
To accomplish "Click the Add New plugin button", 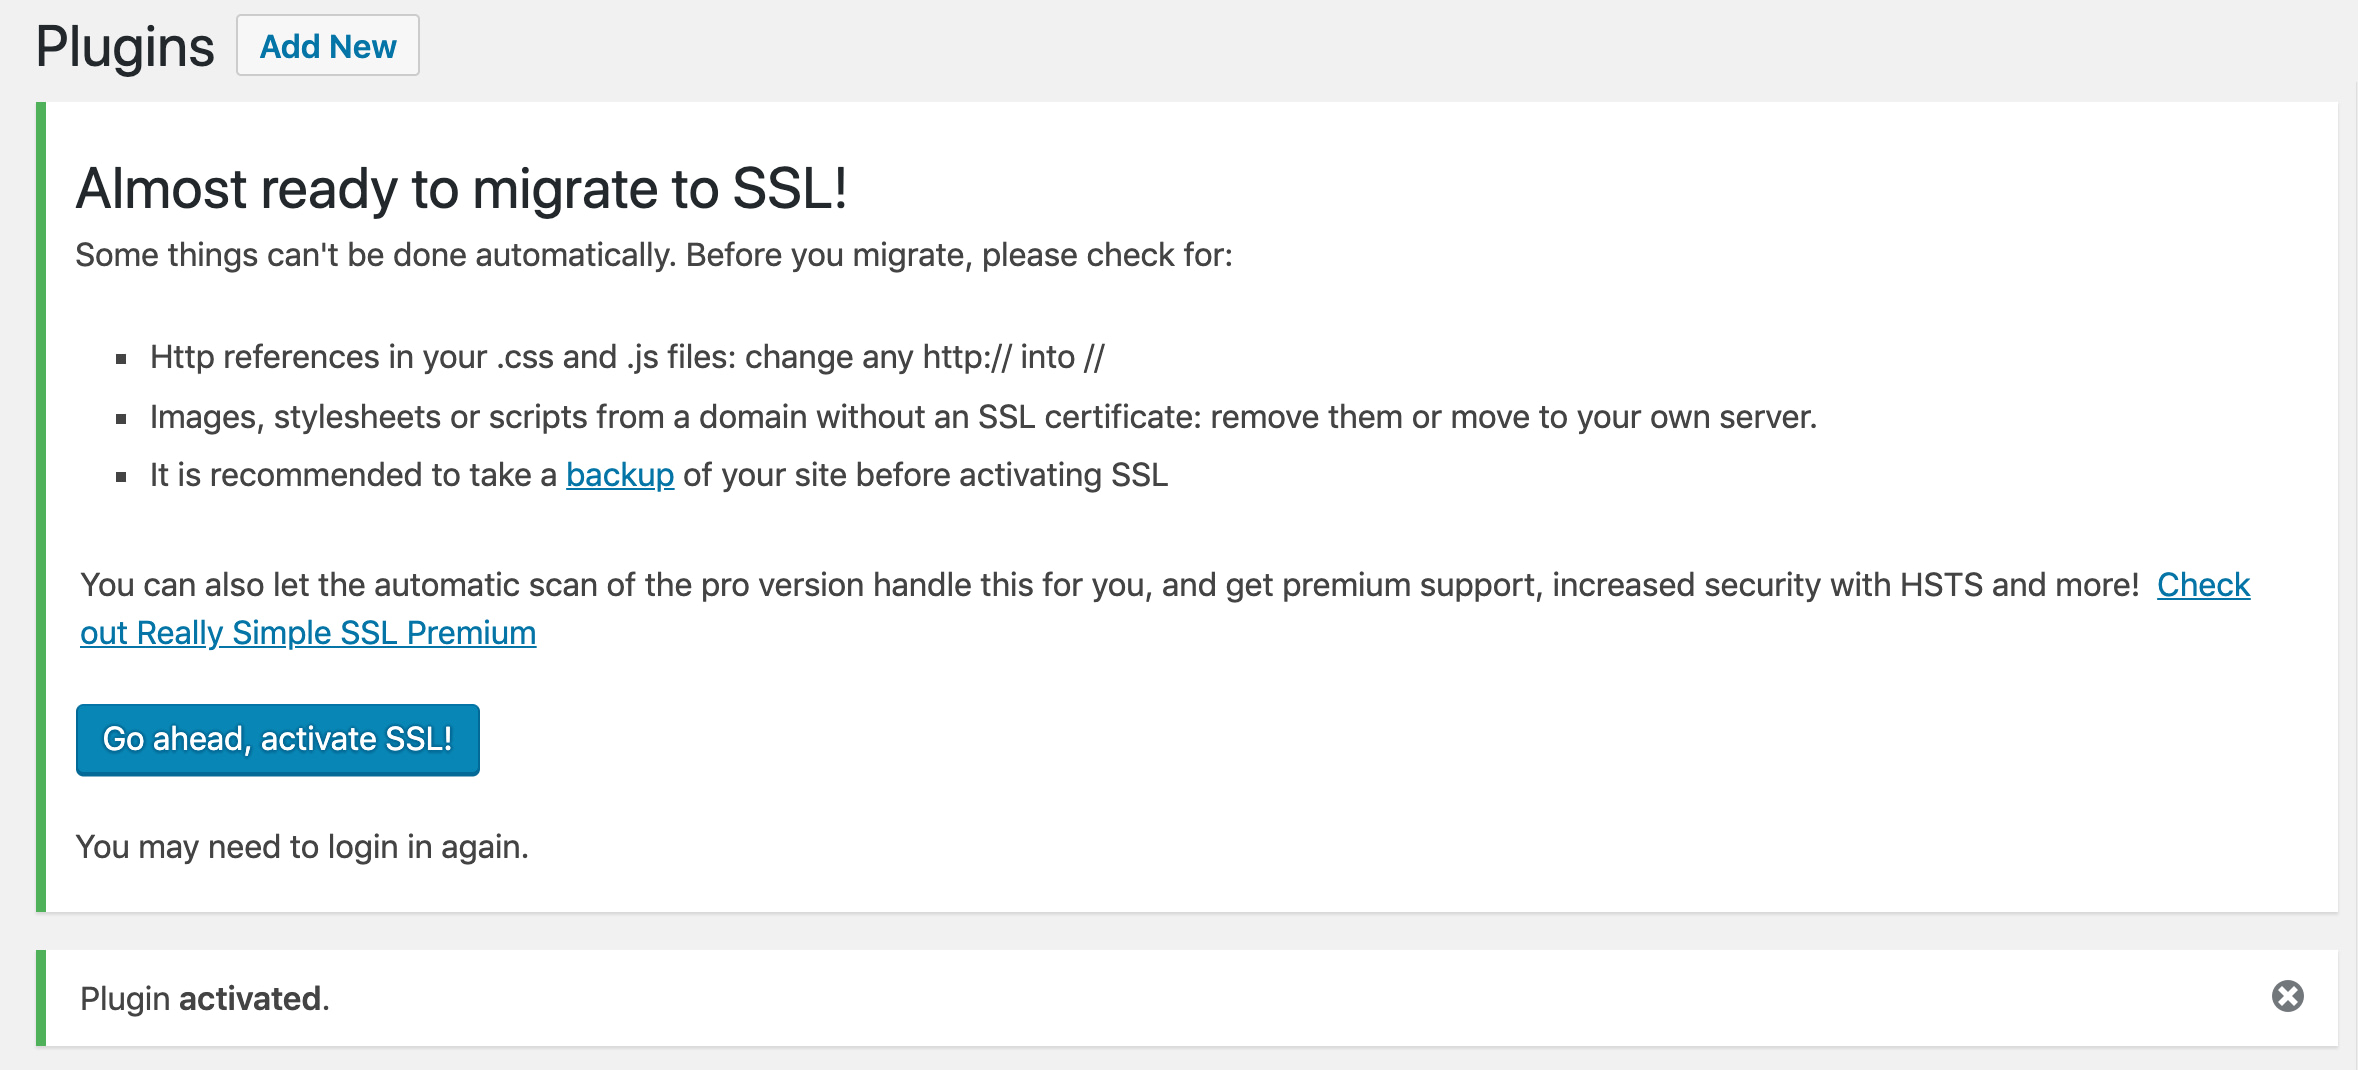I will (x=327, y=45).
